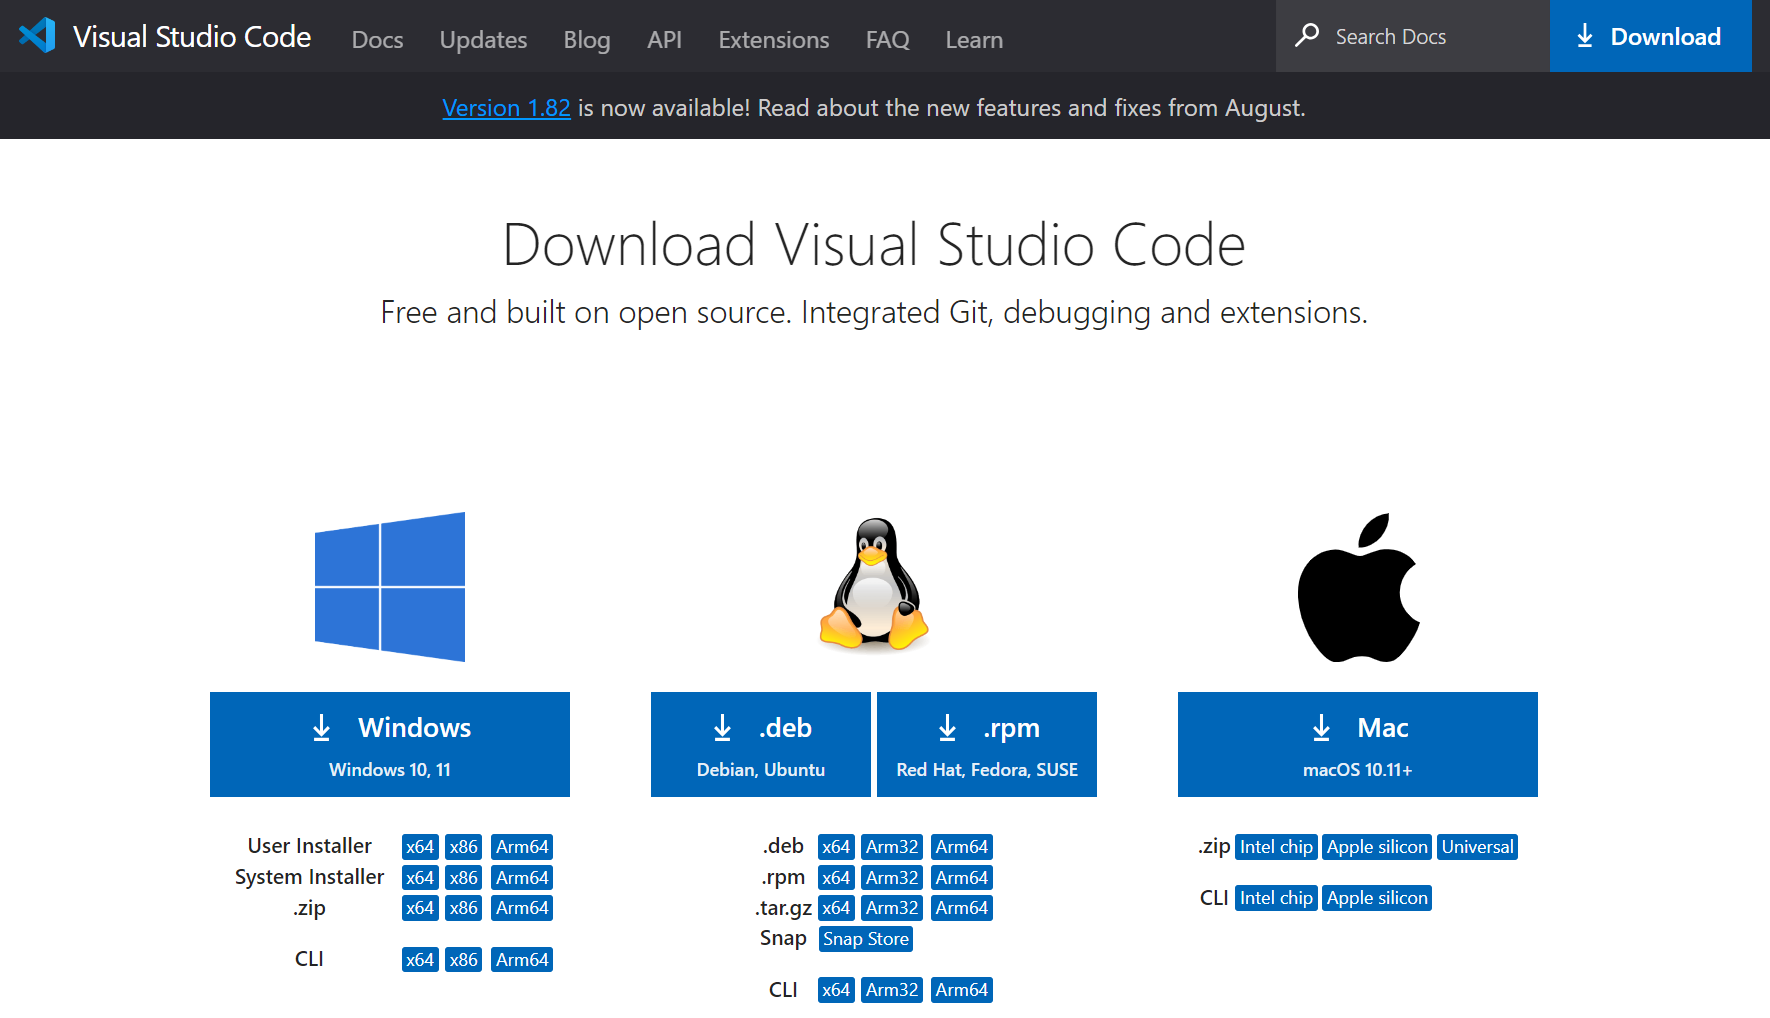The width and height of the screenshot is (1770, 1018).
Task: Open the Docs menu item
Action: coord(377,40)
